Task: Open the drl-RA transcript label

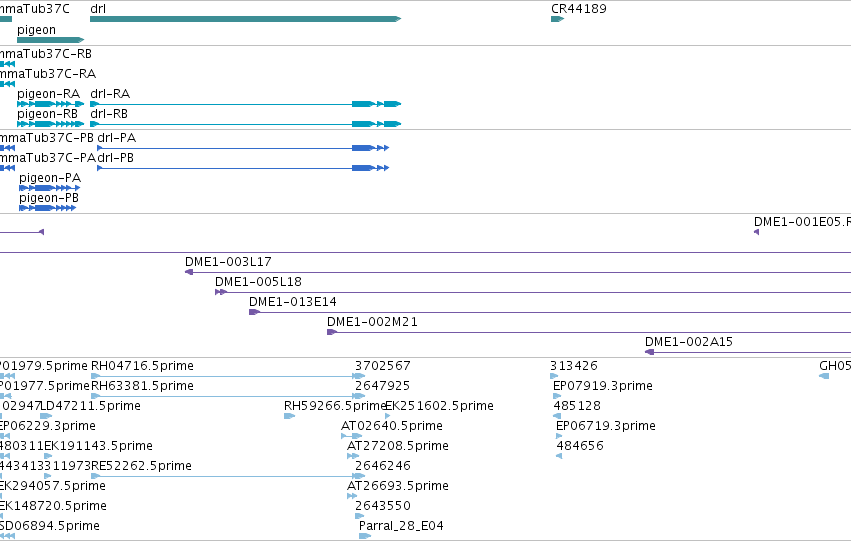Action: 110,94
